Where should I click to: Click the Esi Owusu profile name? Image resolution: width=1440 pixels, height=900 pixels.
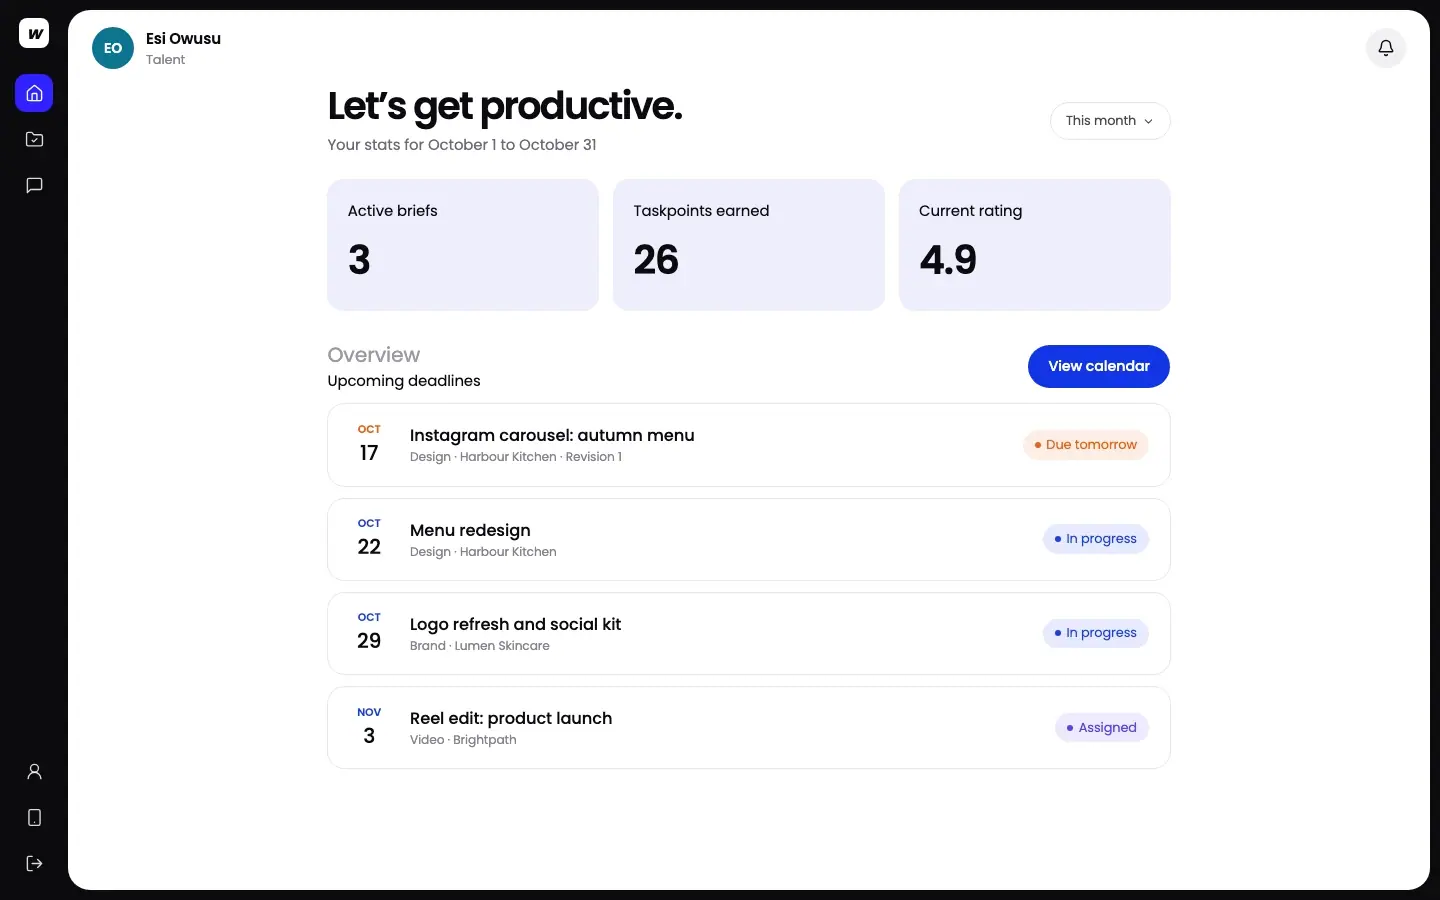[183, 39]
